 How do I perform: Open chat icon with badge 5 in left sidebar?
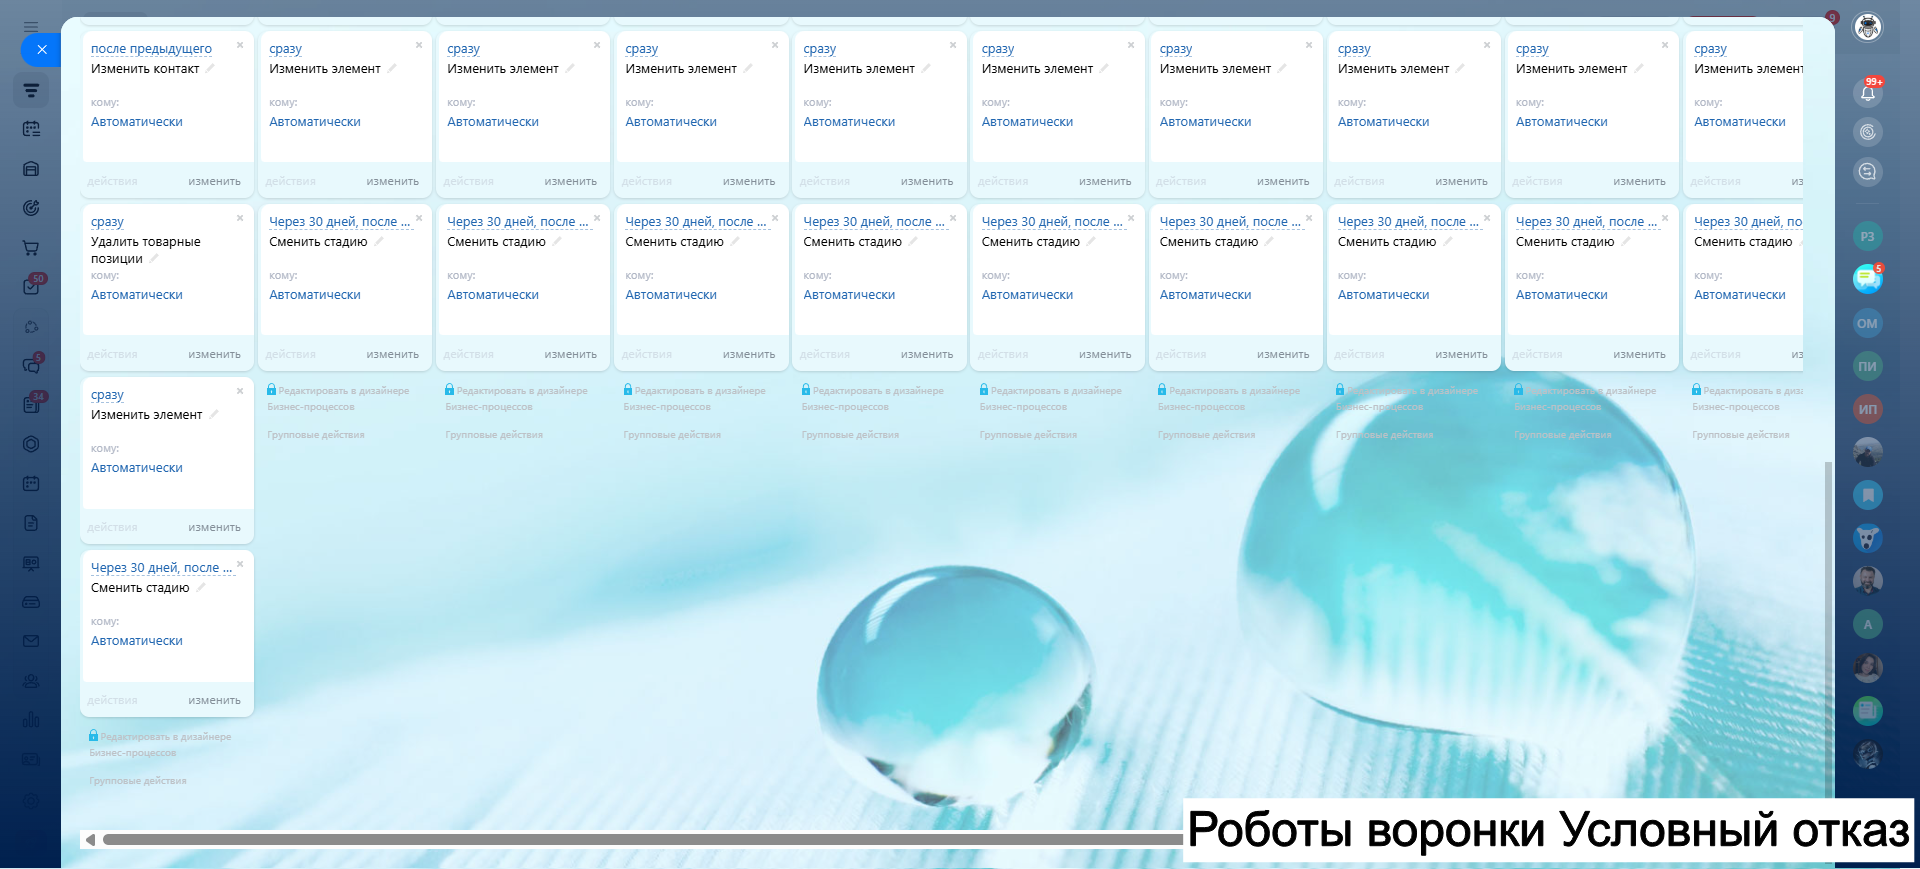click(32, 364)
